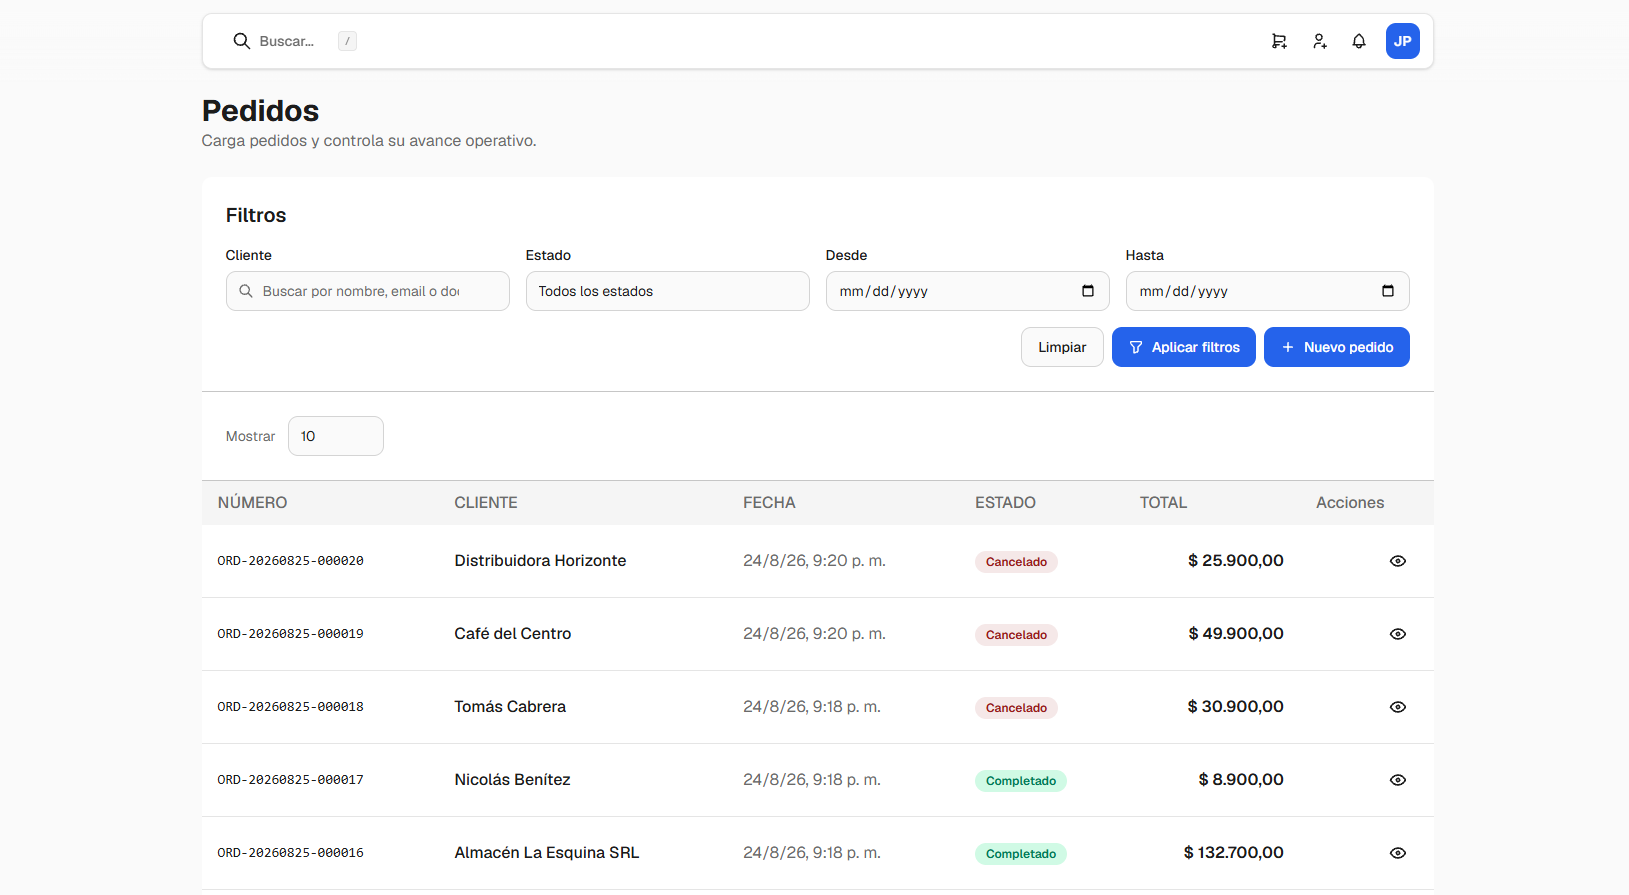Open the Estado dropdown Todos los estados
The height and width of the screenshot is (895, 1629).
(x=668, y=291)
